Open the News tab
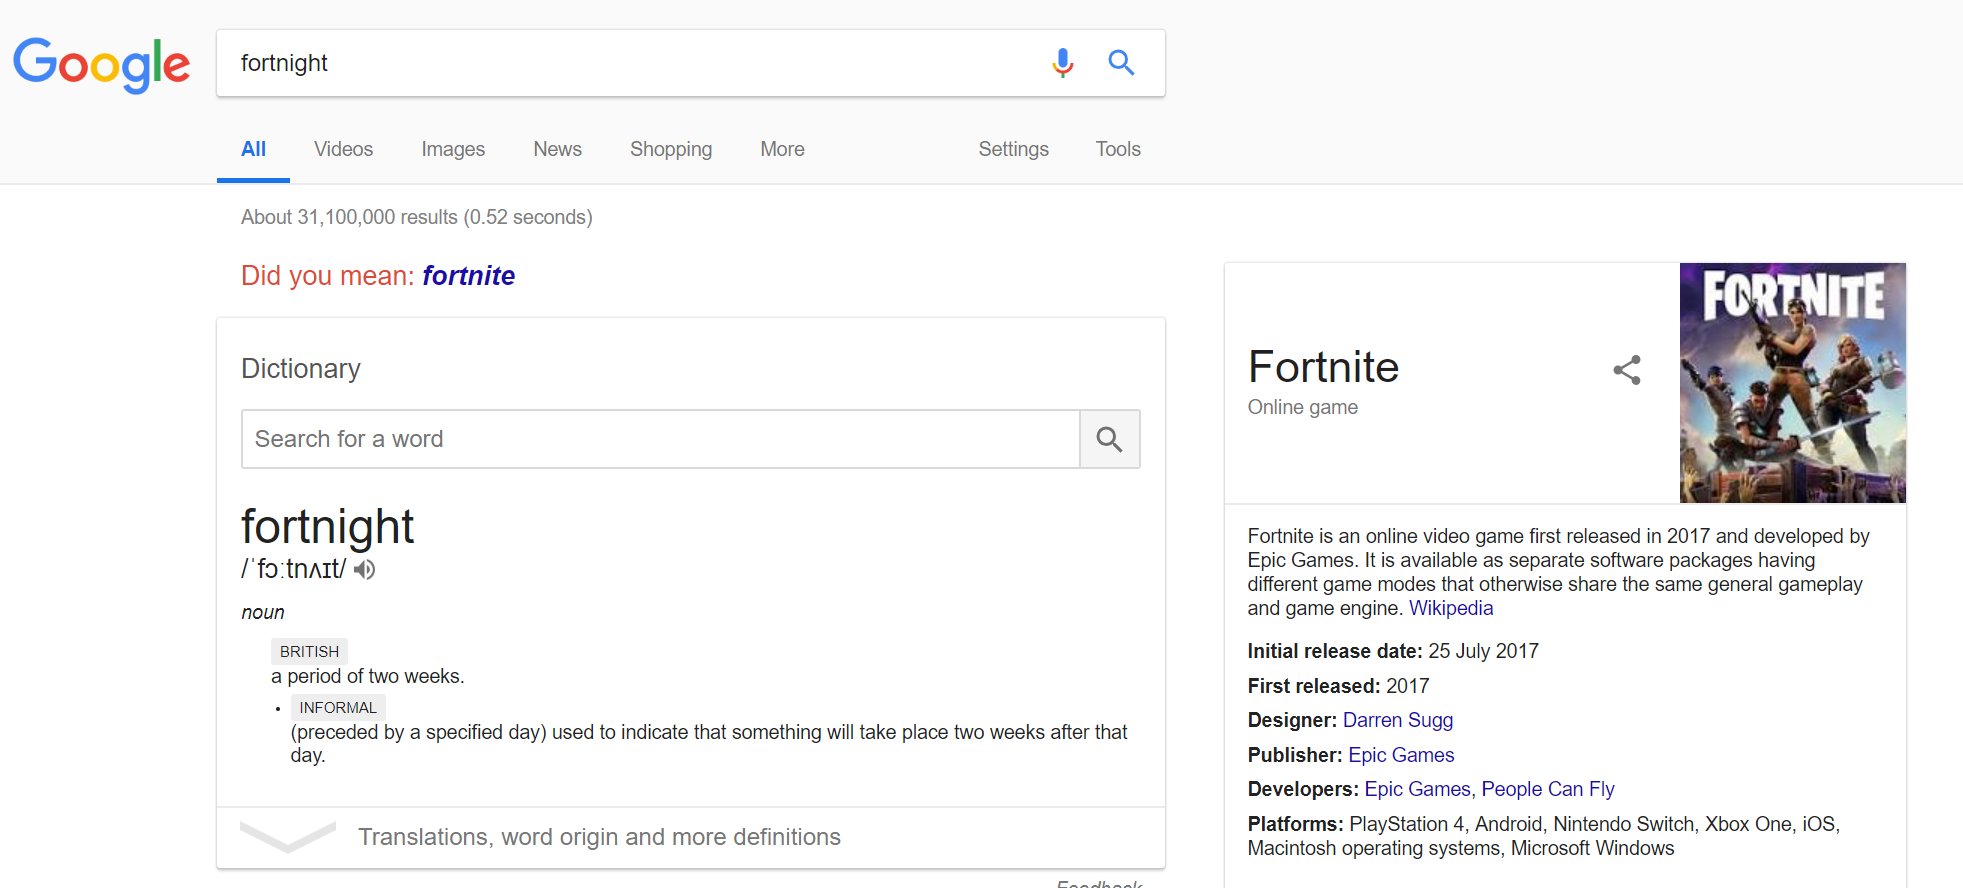 [557, 149]
